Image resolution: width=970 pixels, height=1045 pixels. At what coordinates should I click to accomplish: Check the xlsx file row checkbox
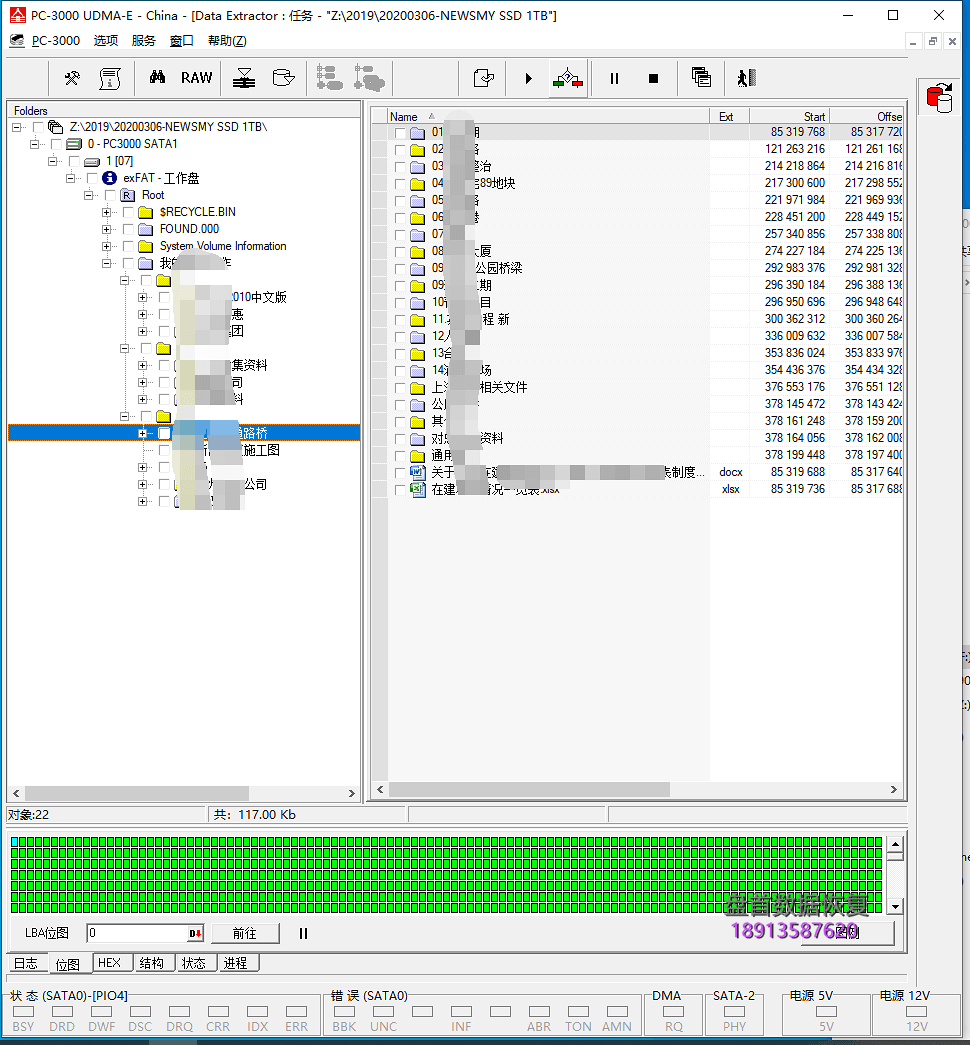pyautogui.click(x=400, y=490)
